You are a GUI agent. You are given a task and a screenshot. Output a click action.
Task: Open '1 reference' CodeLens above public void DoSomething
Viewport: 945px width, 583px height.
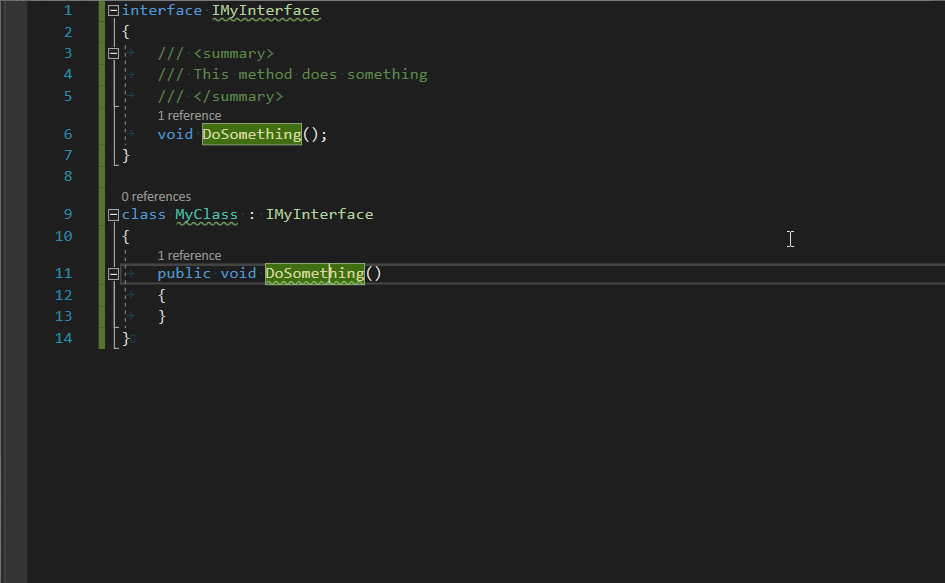click(189, 256)
